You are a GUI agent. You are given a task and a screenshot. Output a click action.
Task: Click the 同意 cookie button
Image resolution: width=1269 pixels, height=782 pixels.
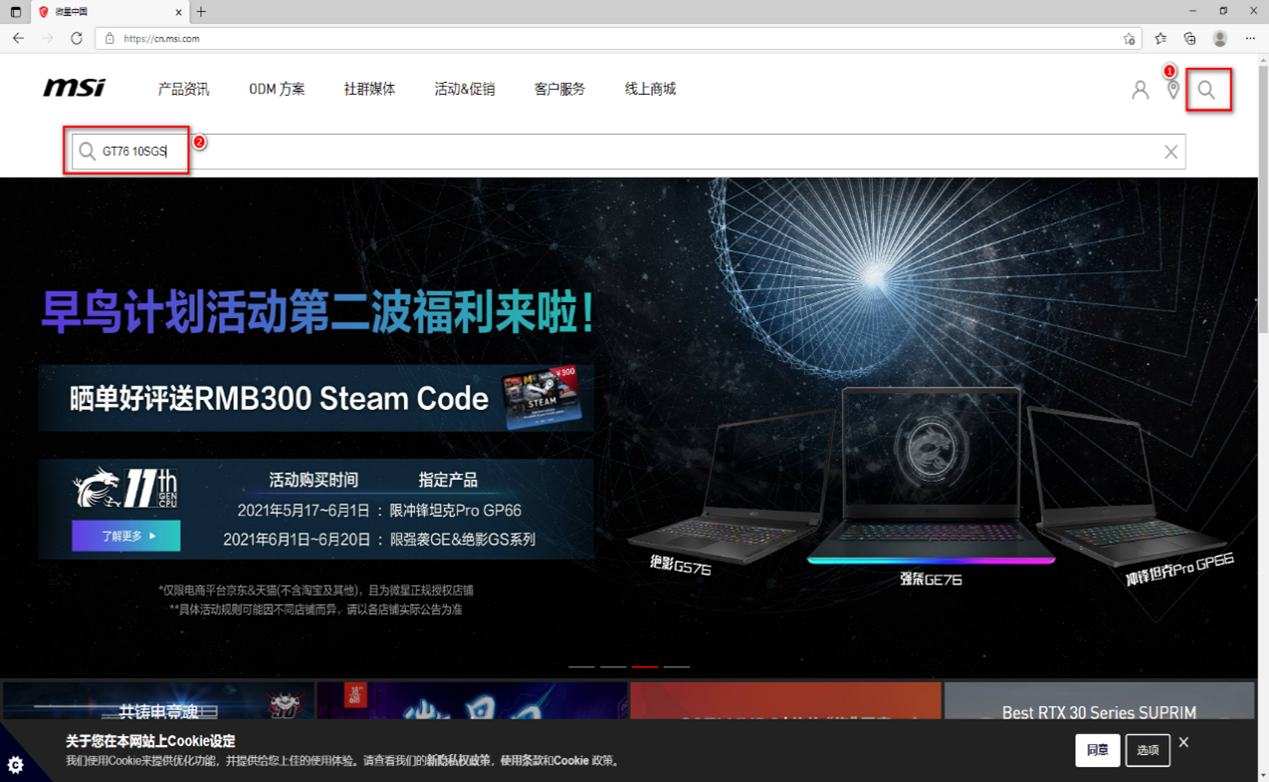[1097, 750]
